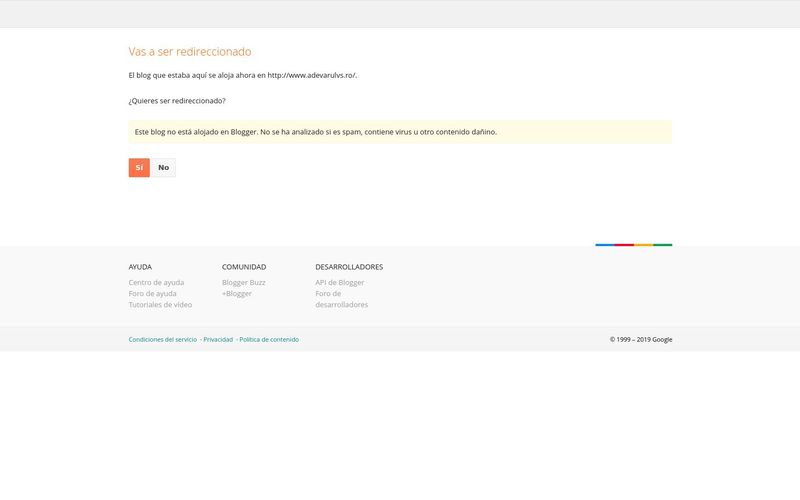Click the © 1999 – 2019 Google text
Viewport: 800px width, 500px height.
coord(641,339)
